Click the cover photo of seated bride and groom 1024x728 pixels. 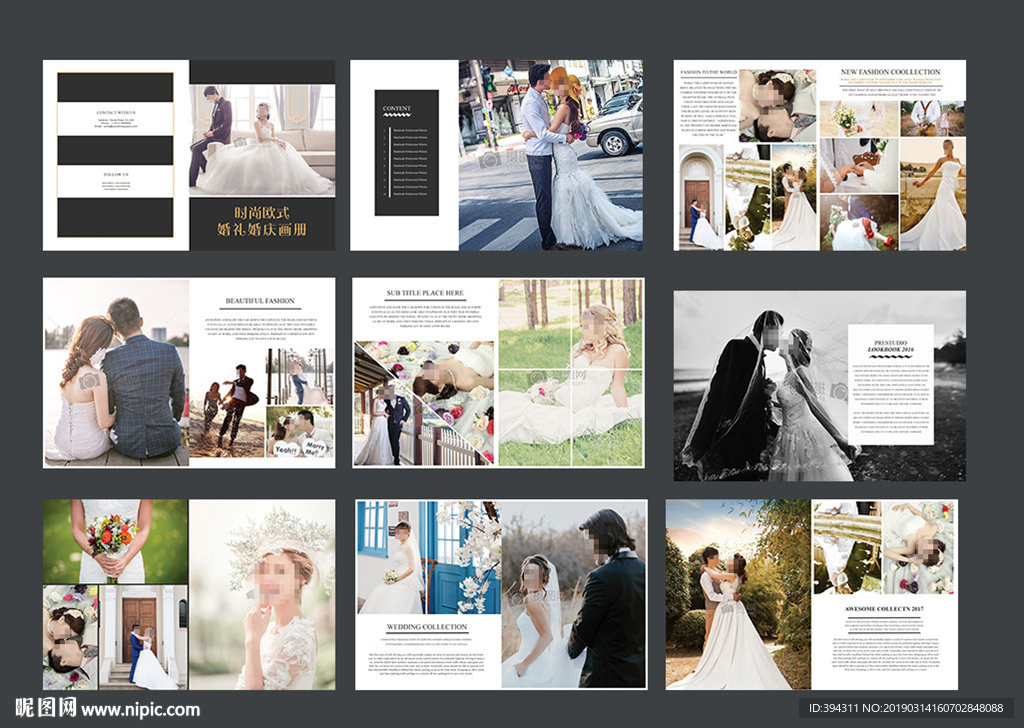263,141
